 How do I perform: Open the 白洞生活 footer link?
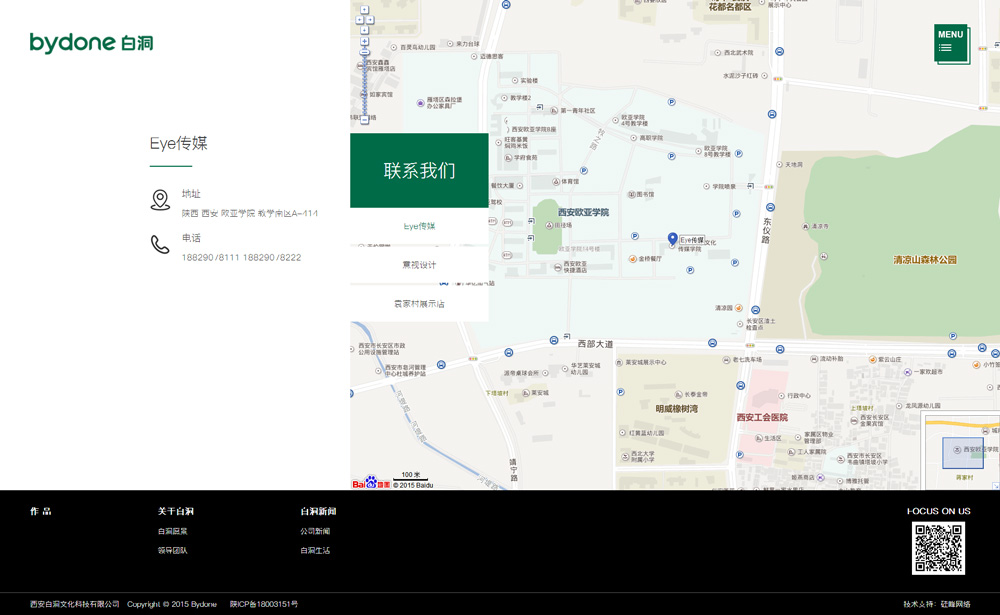[315, 551]
